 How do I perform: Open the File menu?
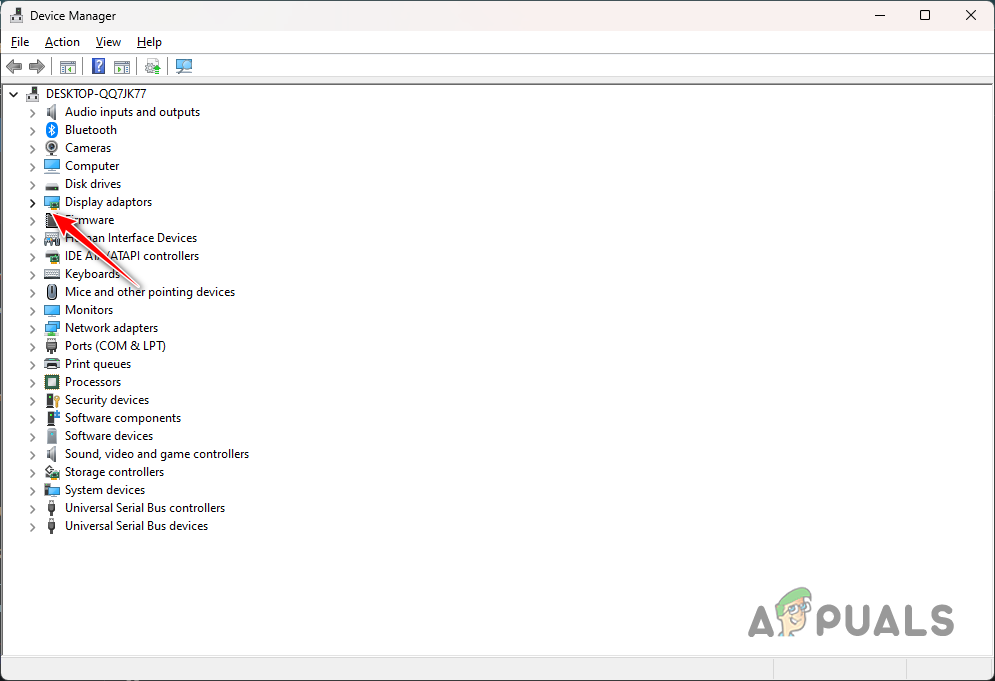coord(20,42)
